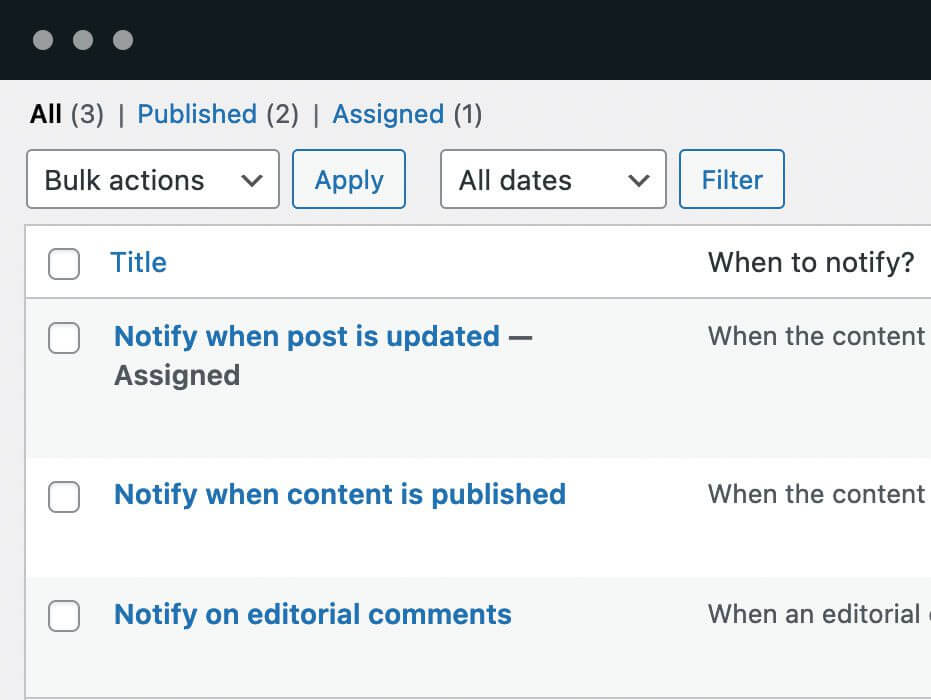Click the 'Assigned' status label in first row
This screenshot has height=700, width=931.
(x=177, y=376)
